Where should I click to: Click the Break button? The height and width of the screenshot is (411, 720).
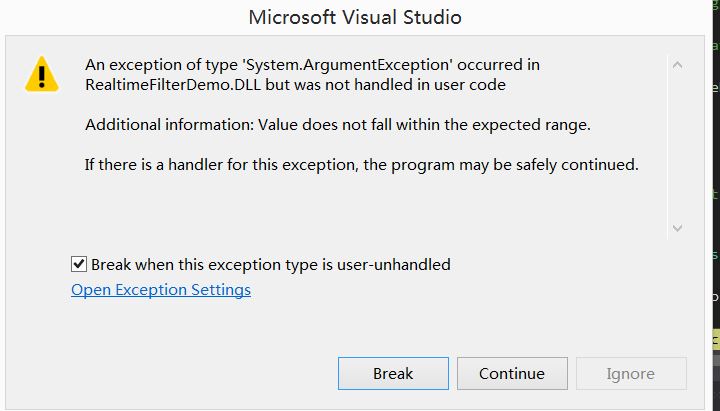pyautogui.click(x=393, y=373)
